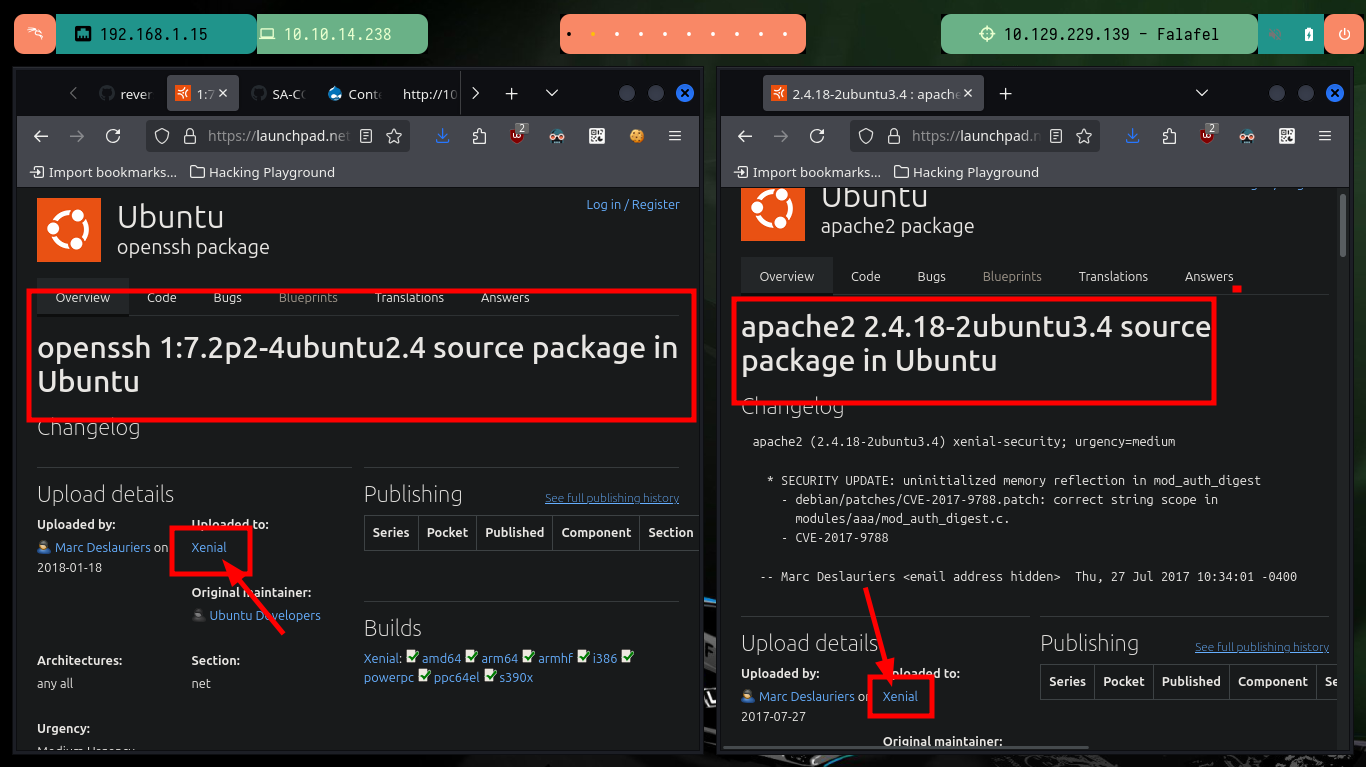This screenshot has width=1366, height=767.
Task: Open the Ubuntu Developers maintainer link
Action: (265, 615)
